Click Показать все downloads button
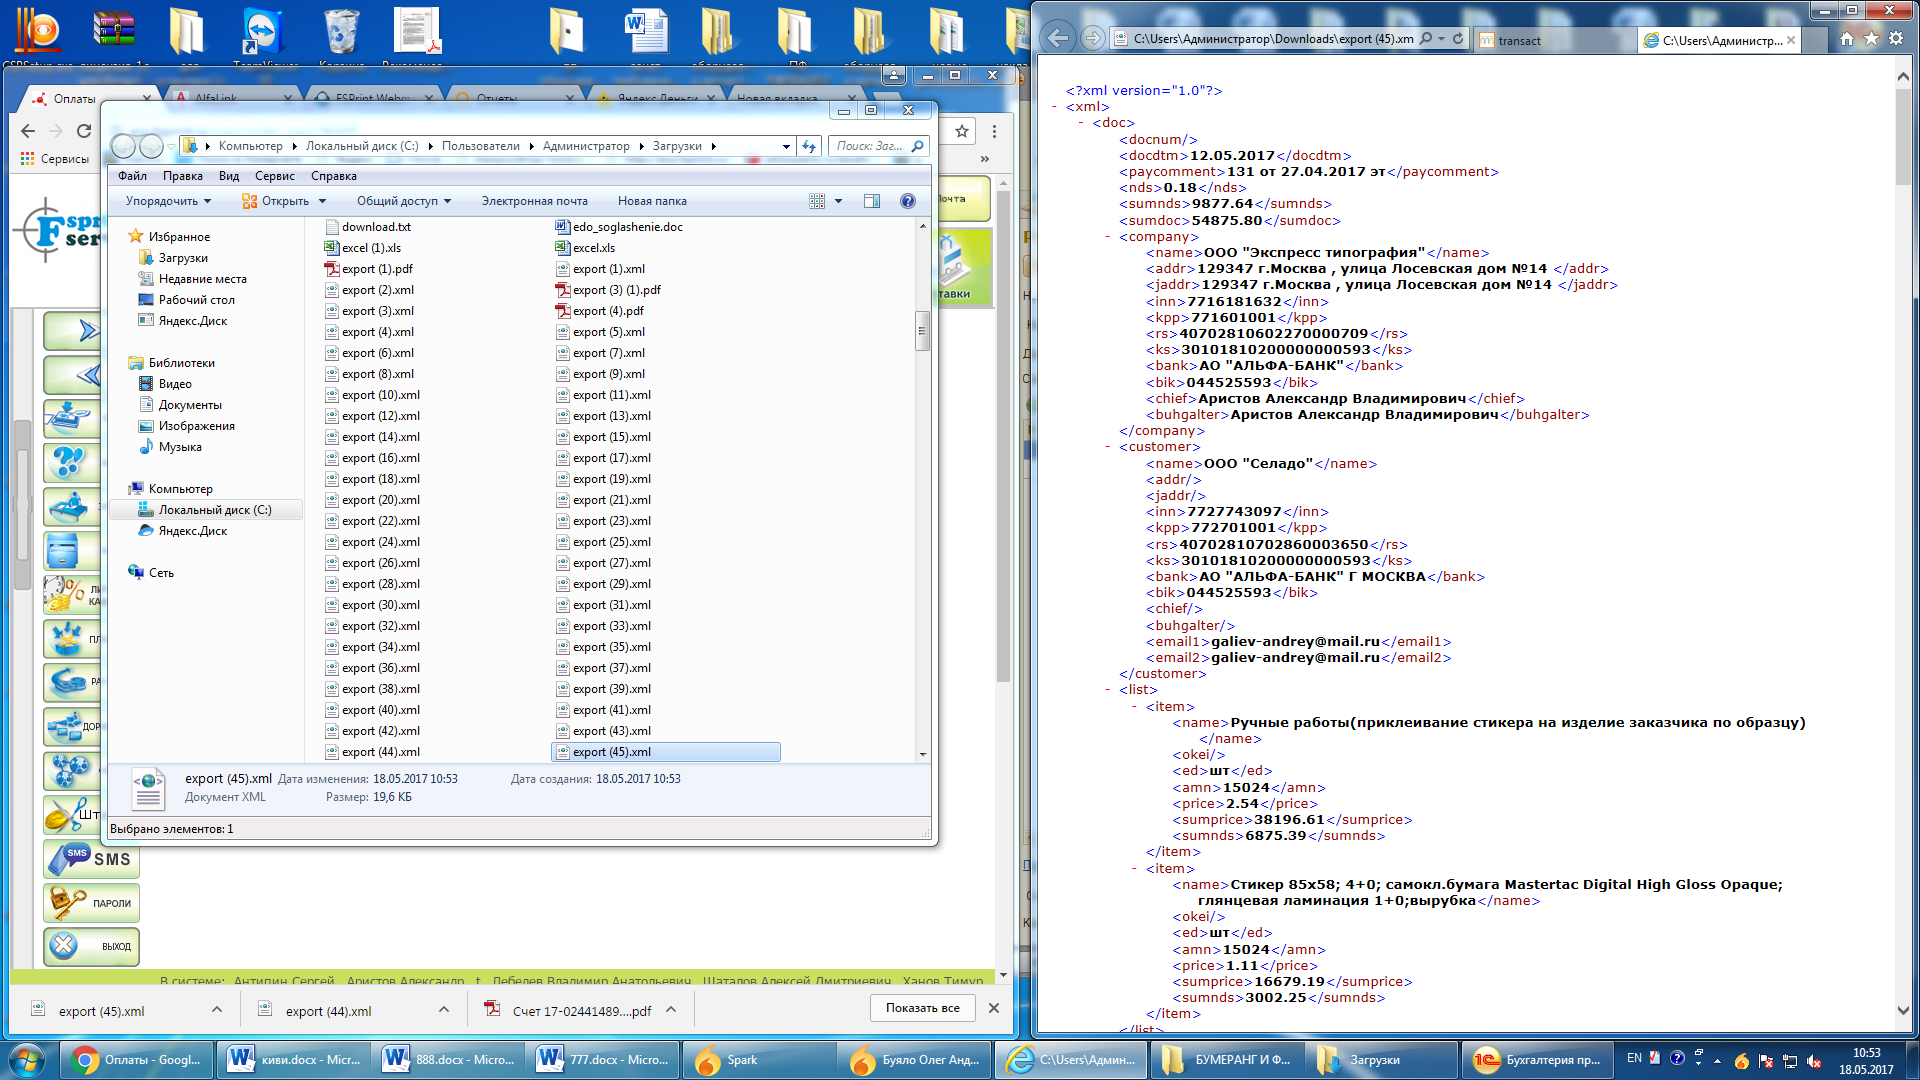The height and width of the screenshot is (1080, 1920). (922, 1008)
